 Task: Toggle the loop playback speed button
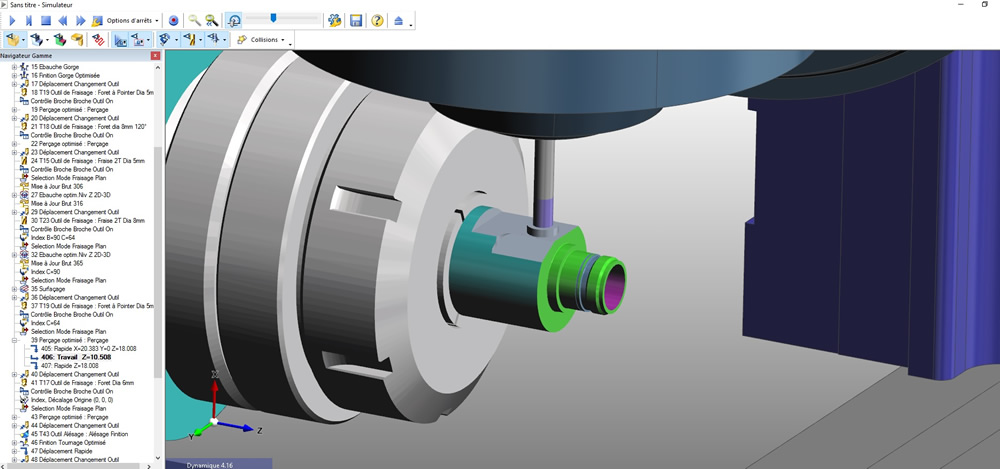(233, 20)
